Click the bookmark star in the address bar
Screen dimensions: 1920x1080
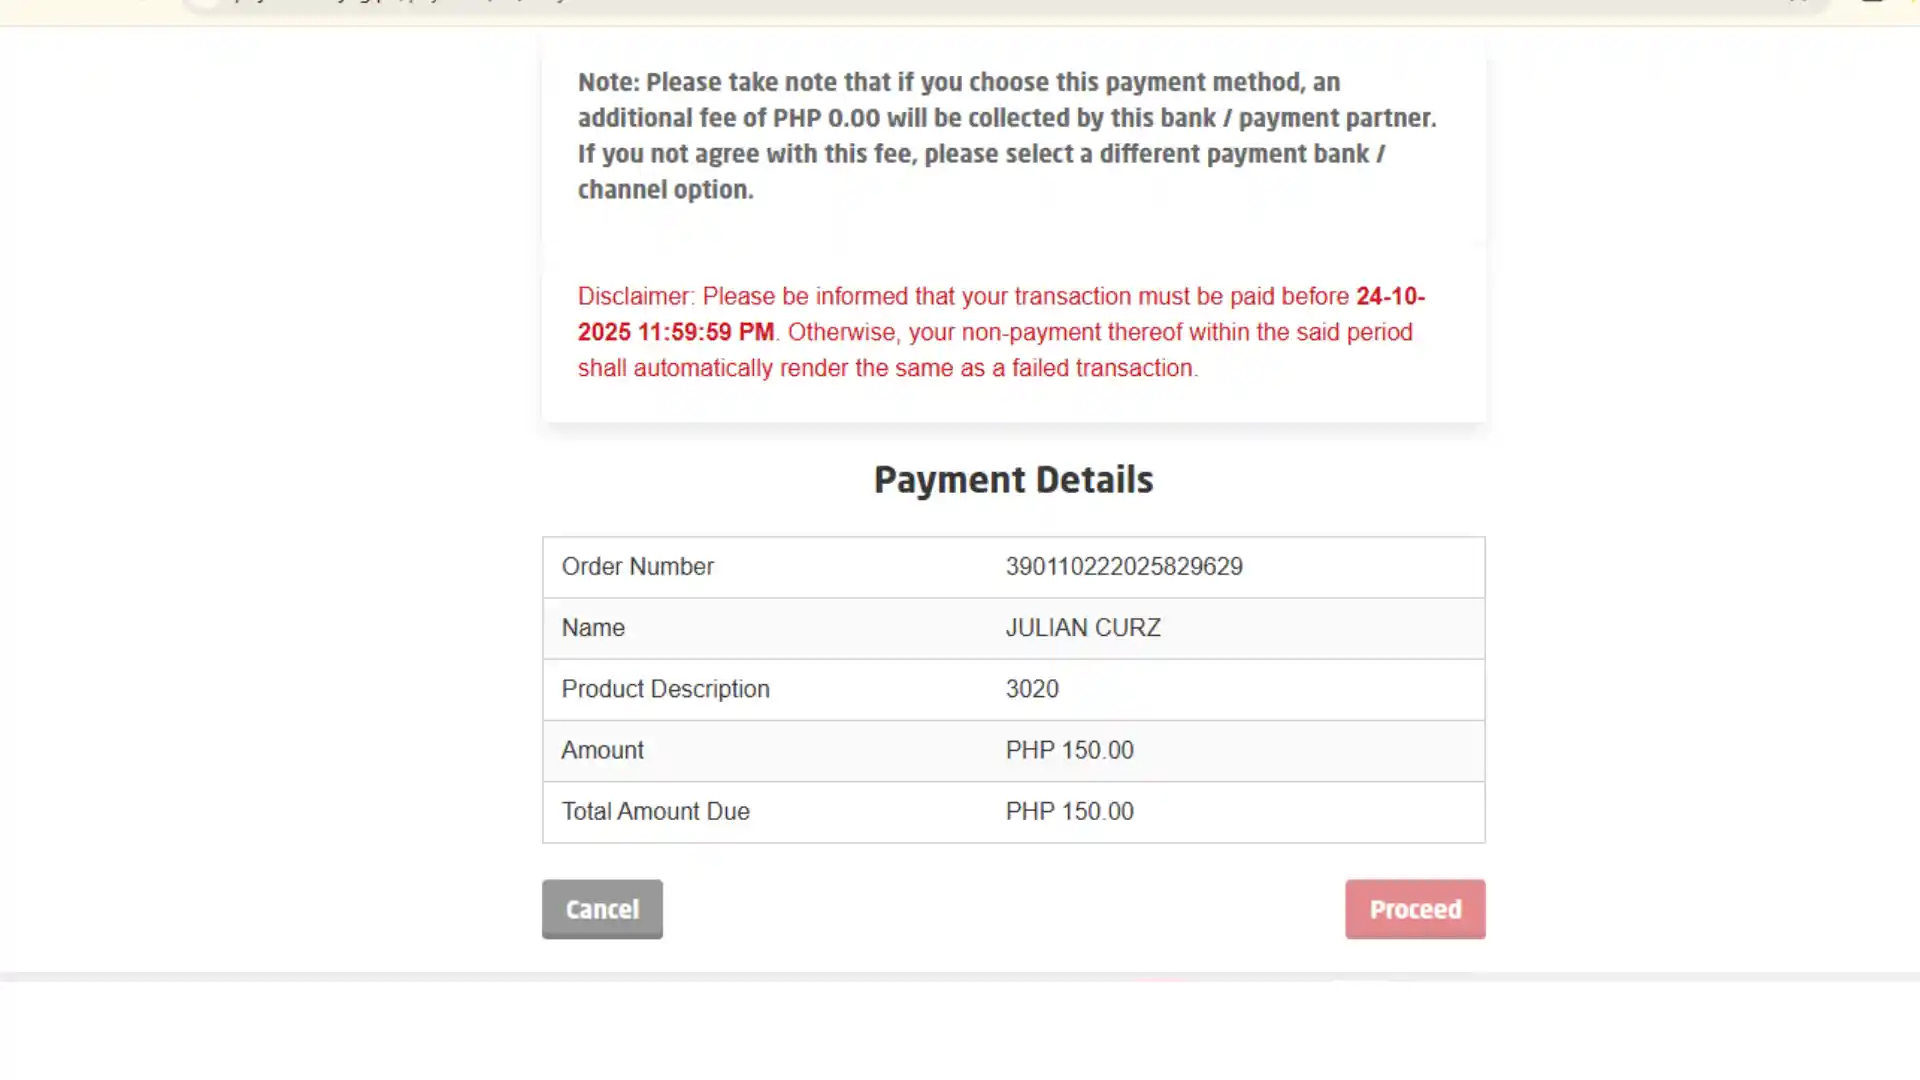tap(1793, 5)
